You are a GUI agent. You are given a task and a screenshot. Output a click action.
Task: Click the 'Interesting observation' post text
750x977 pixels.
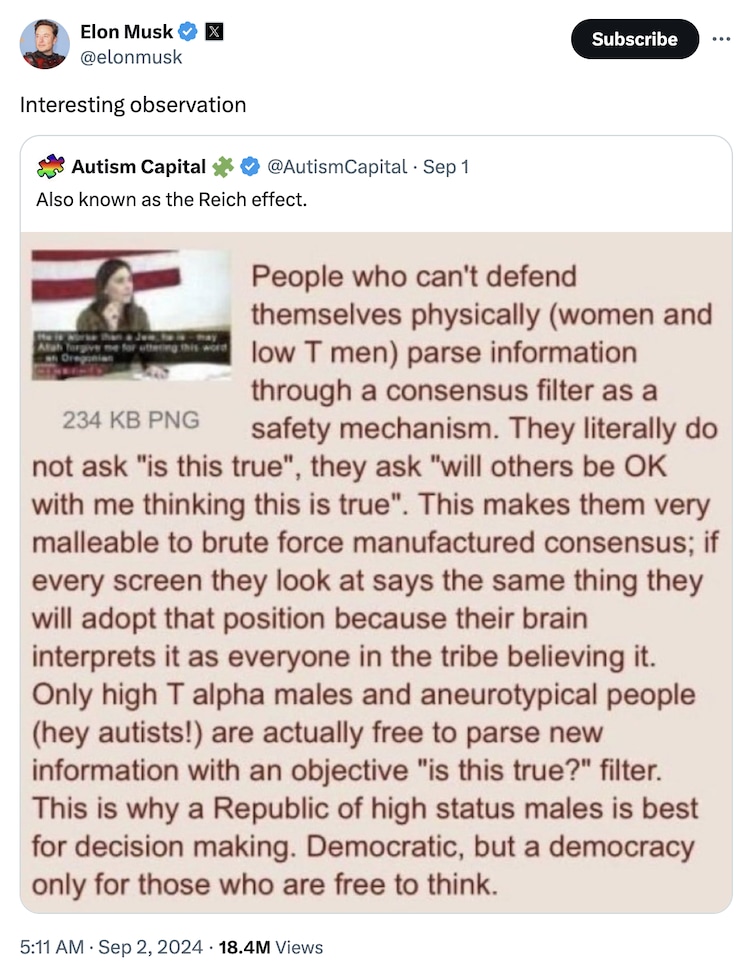[x=133, y=104]
